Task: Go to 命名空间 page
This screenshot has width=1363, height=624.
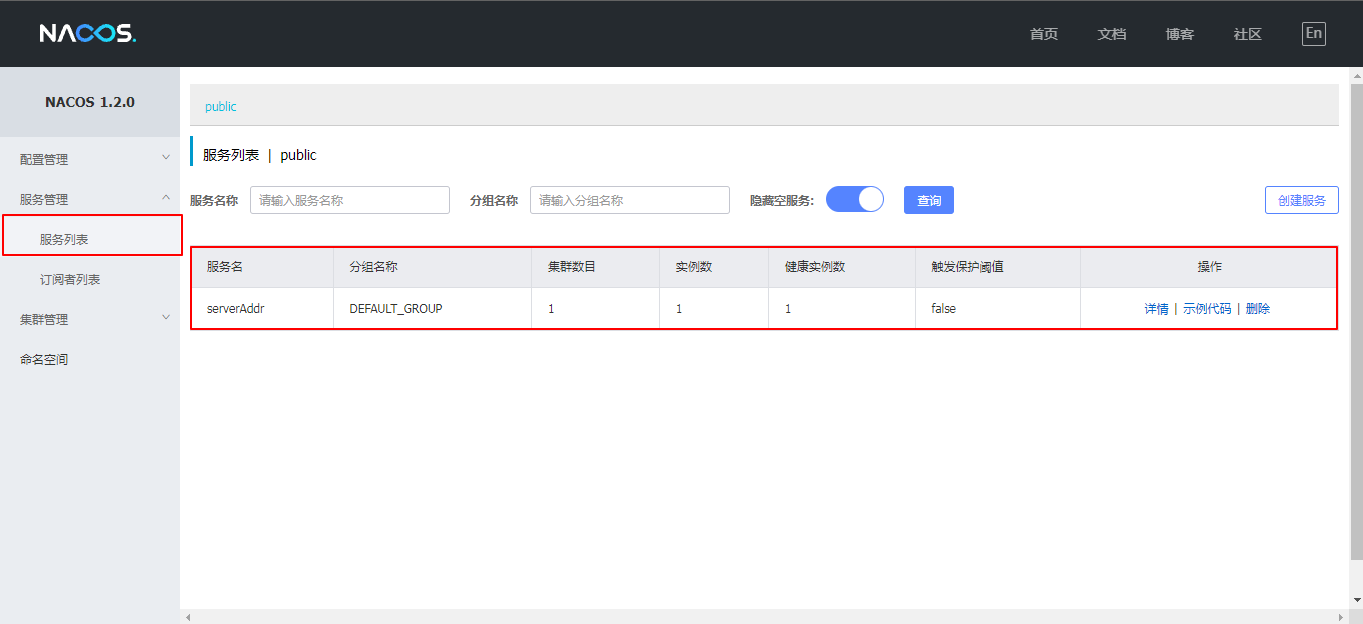Action: [44, 359]
